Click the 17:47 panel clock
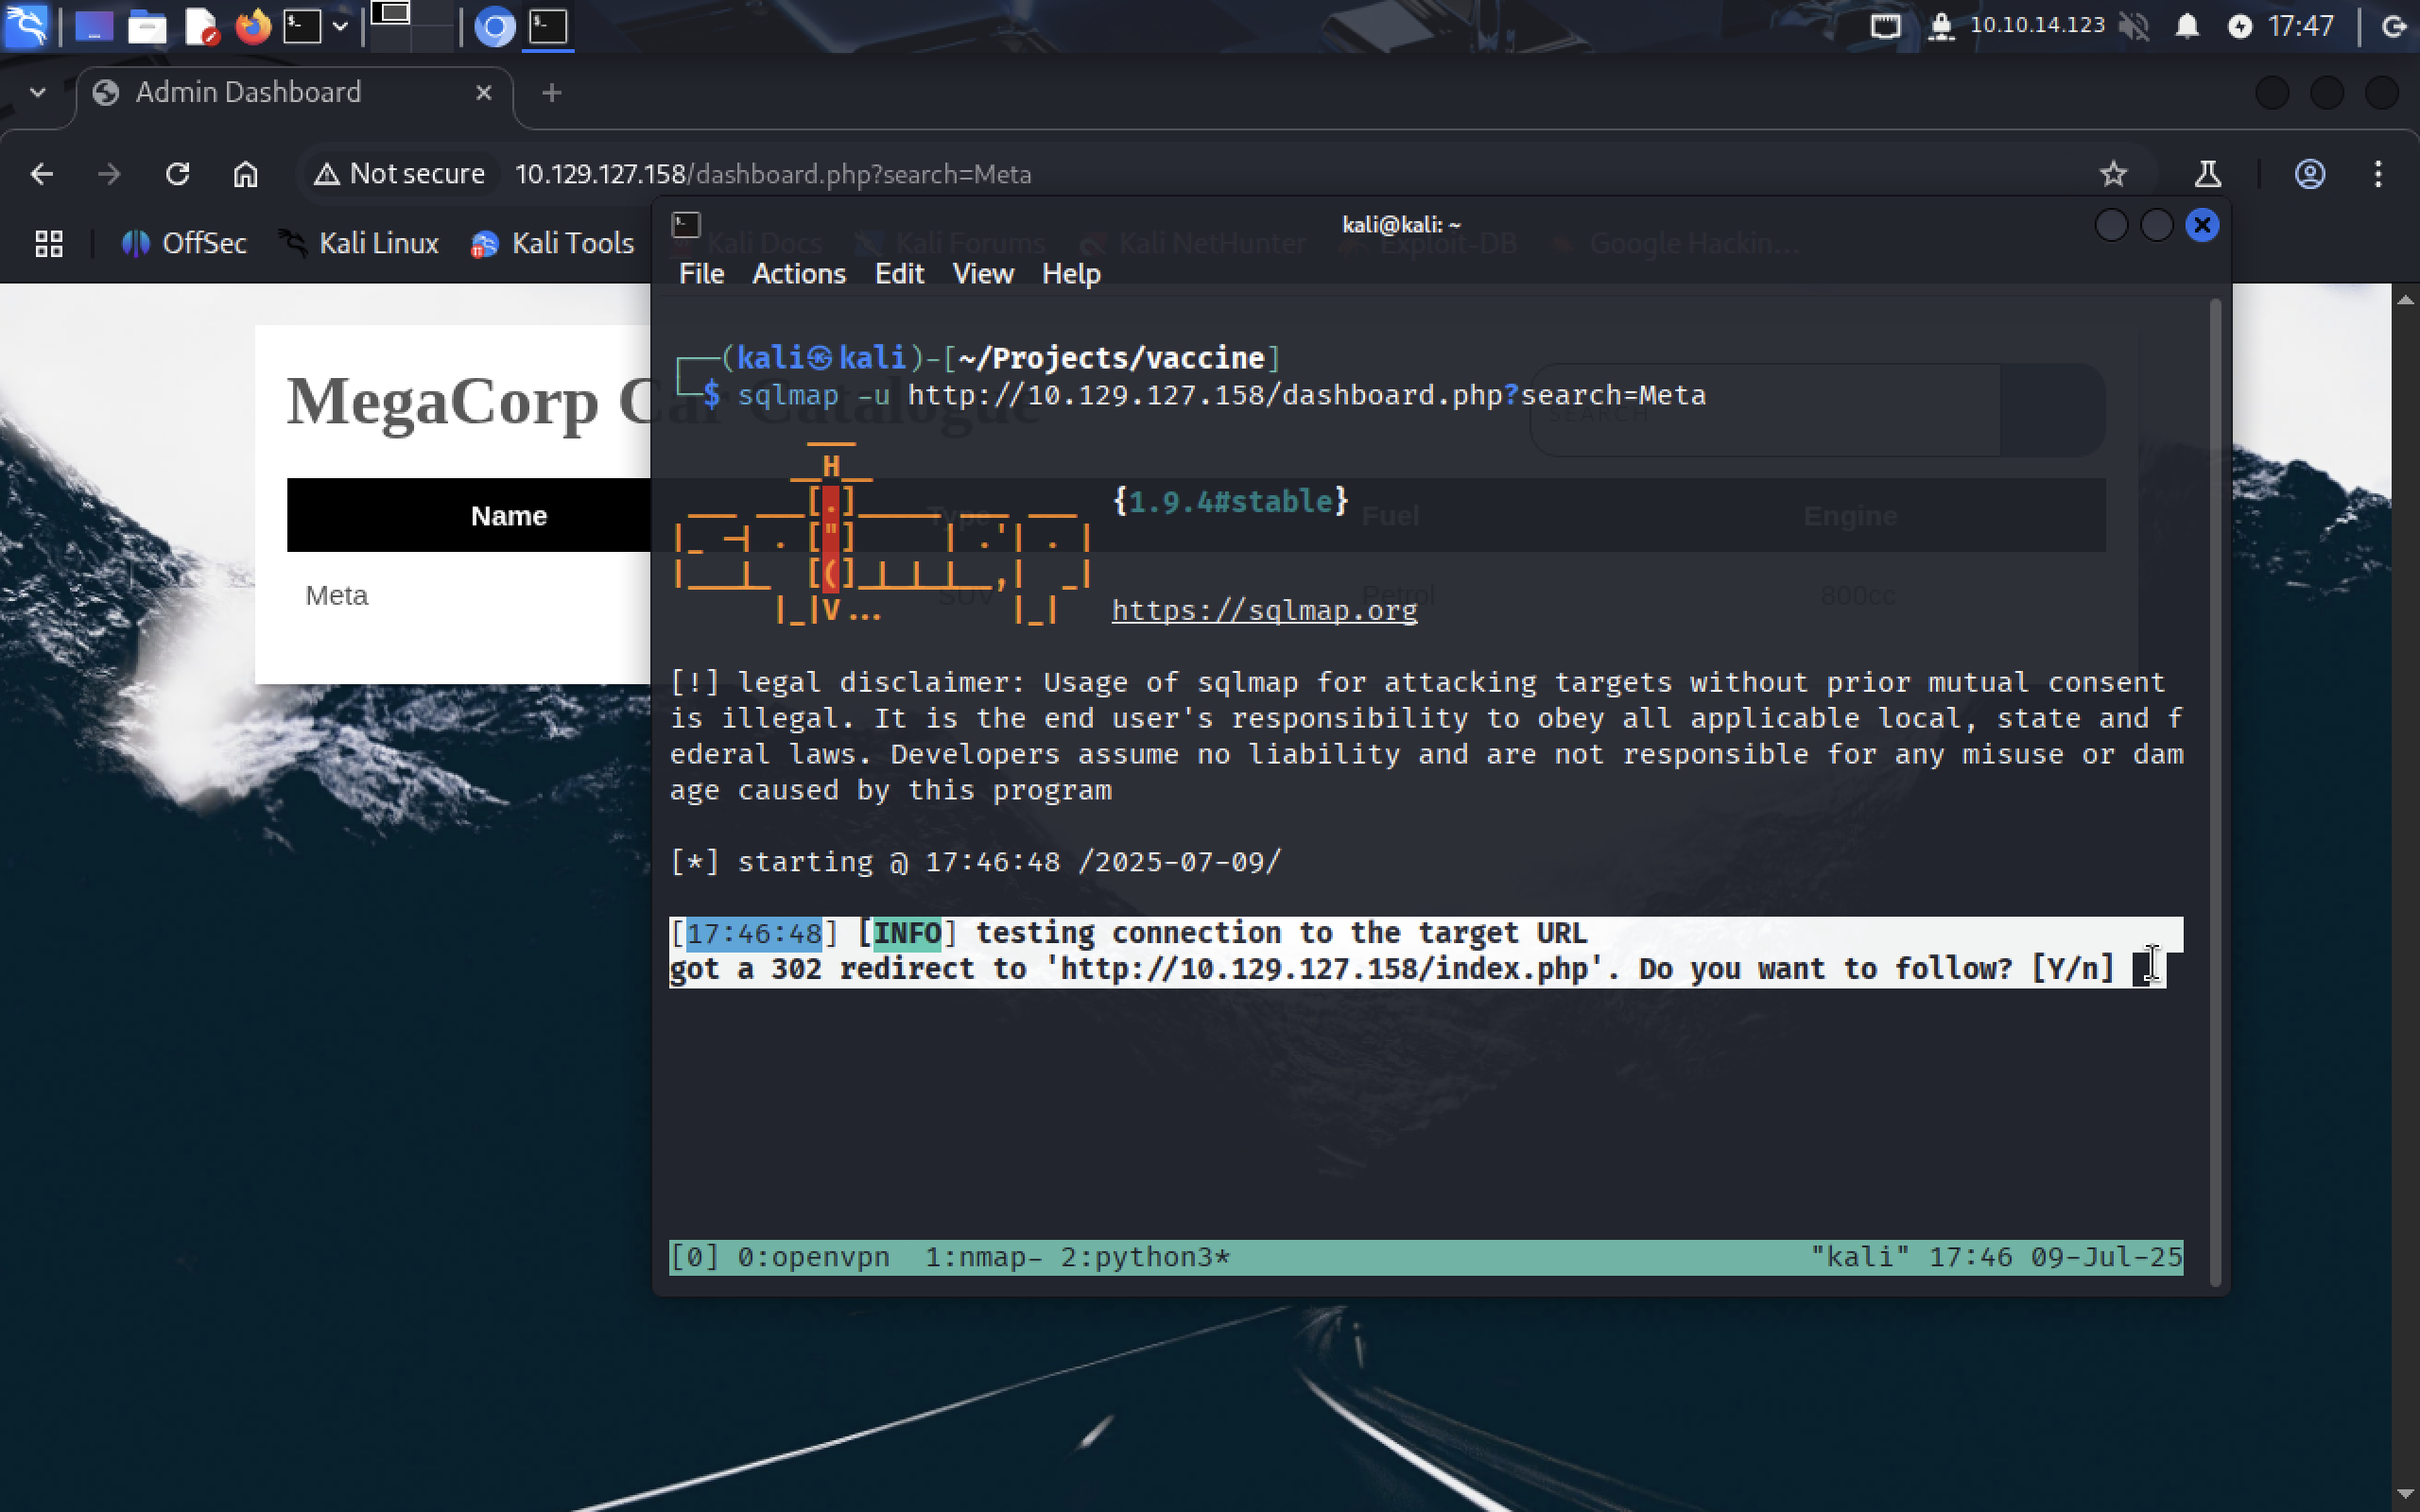The height and width of the screenshot is (1512, 2420). [x=2301, y=26]
